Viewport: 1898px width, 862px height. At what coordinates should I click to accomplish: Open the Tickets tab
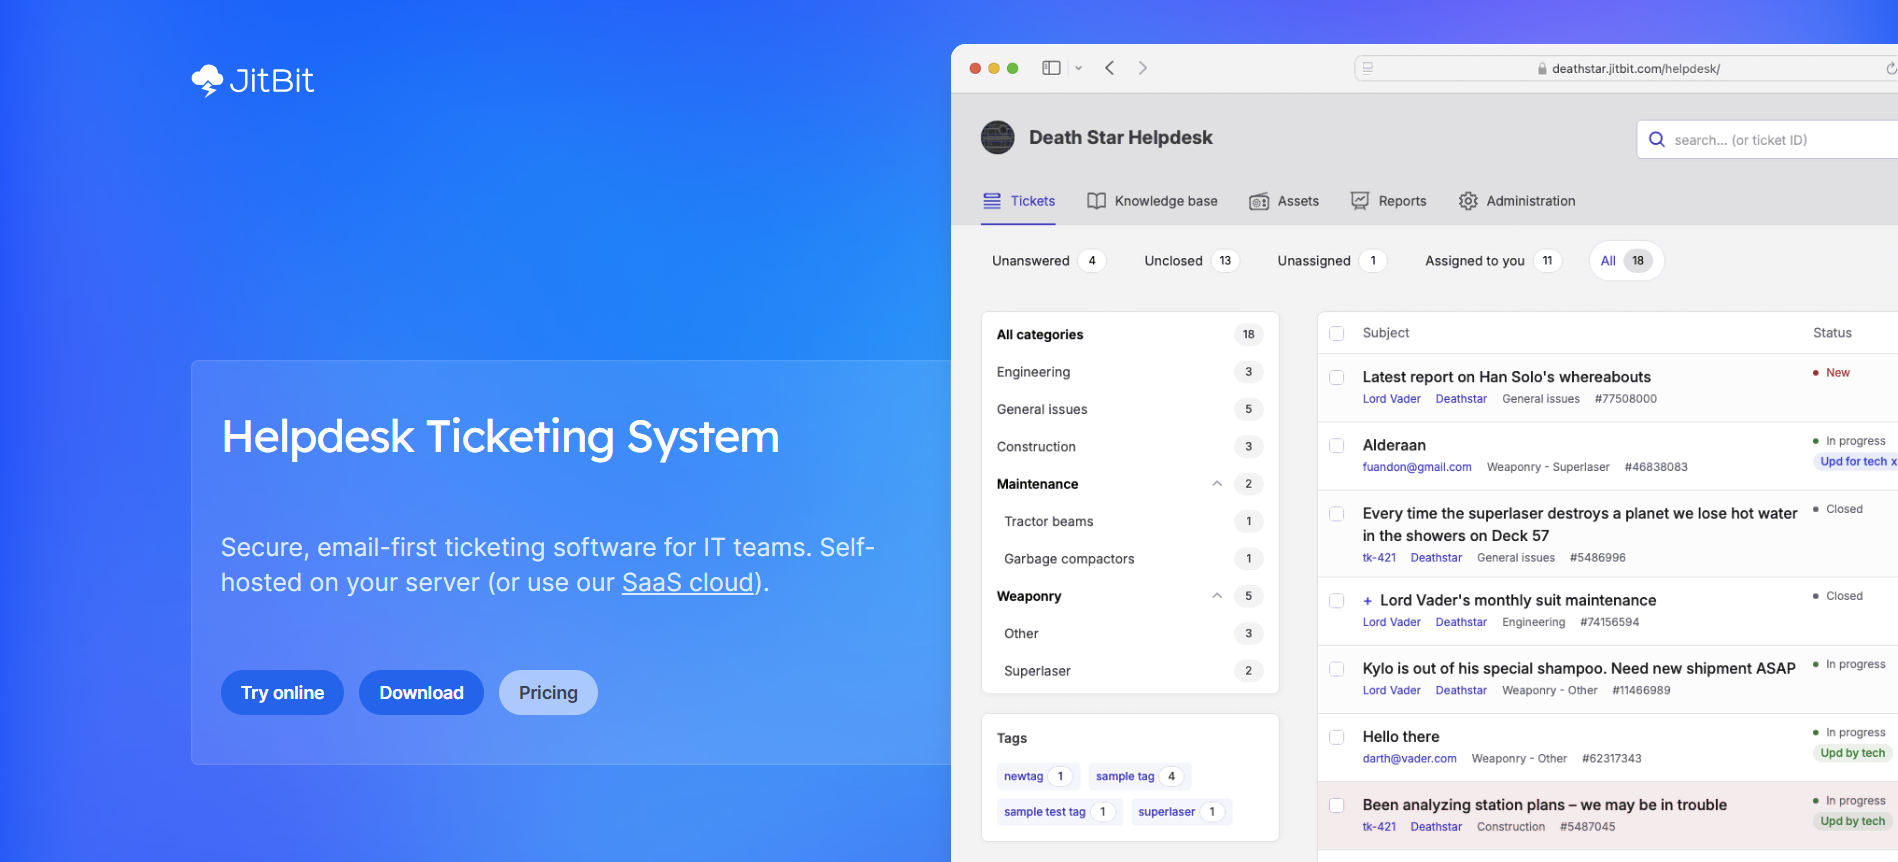coord(1018,201)
